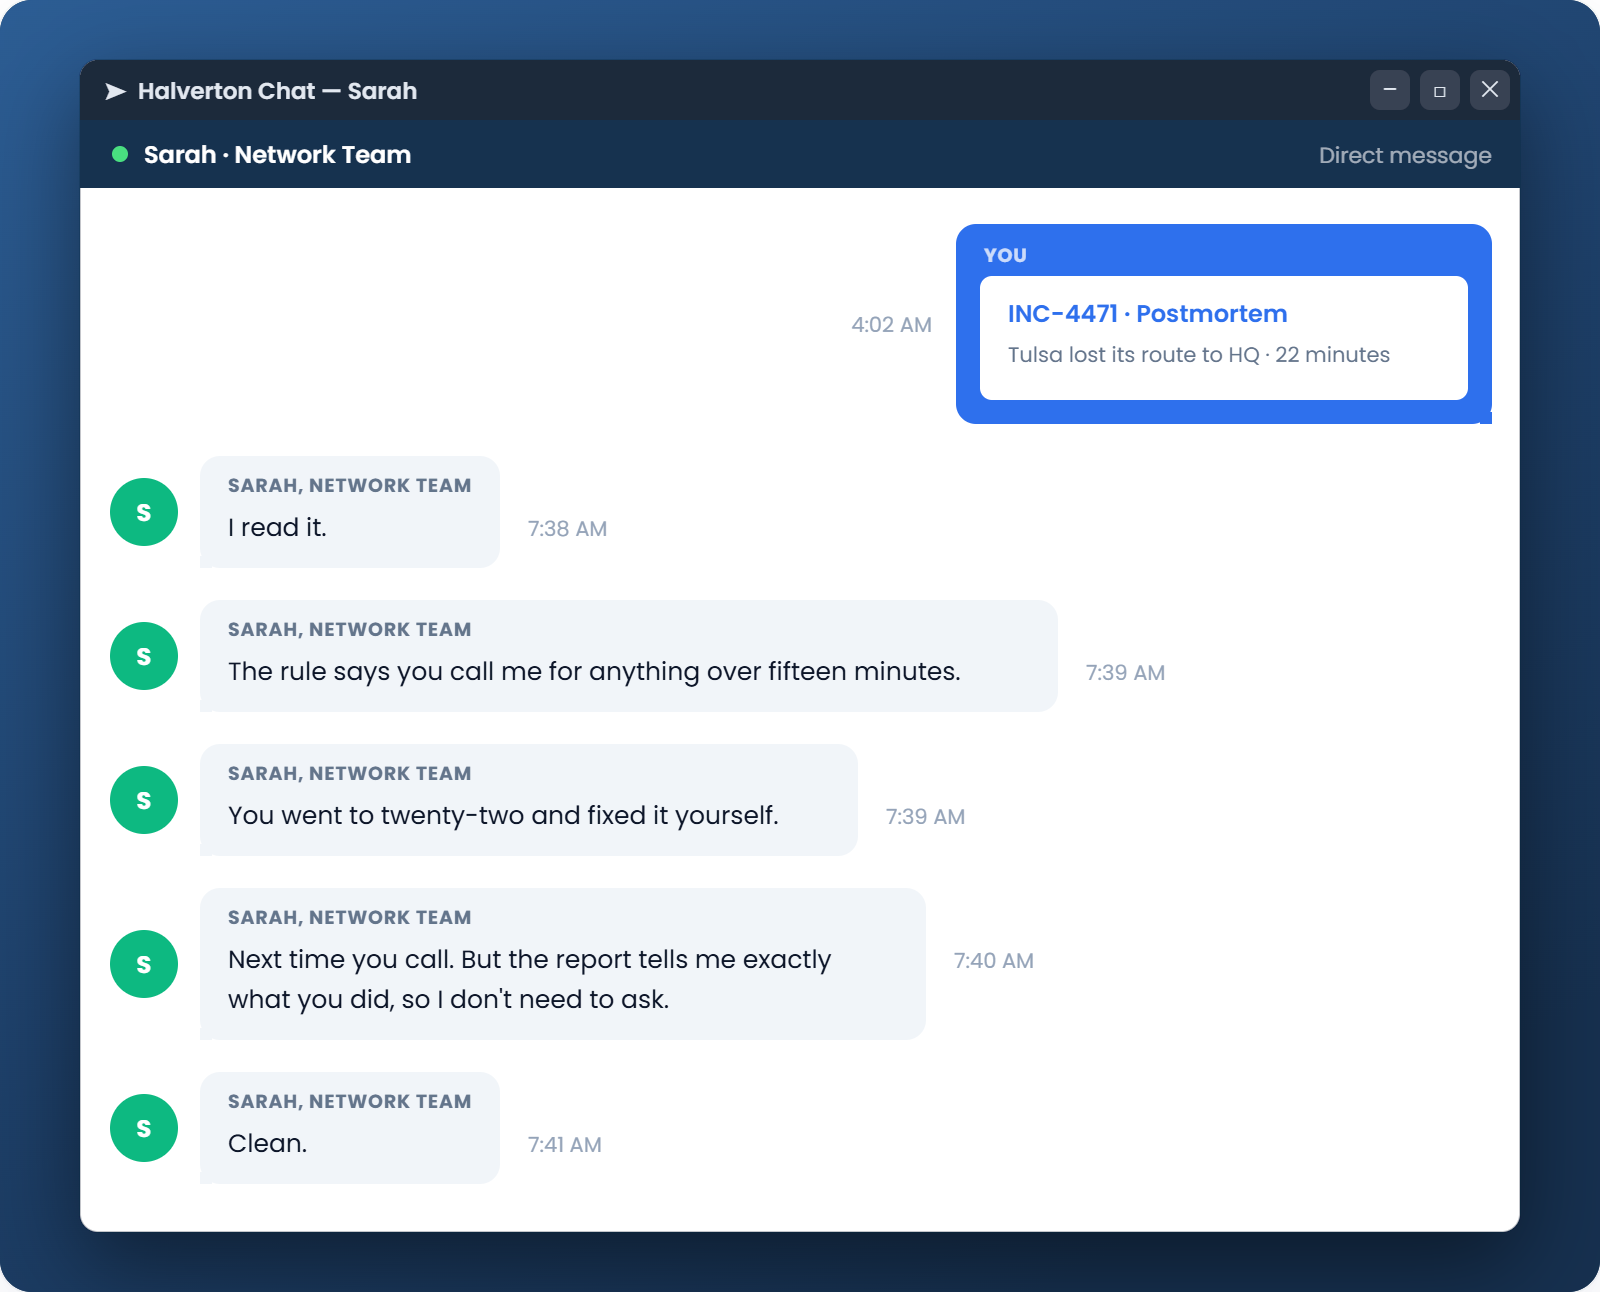This screenshot has height=1292, width=1600.
Task: Click the 7:39 AM timestamp beside twenty-two message
Action: click(925, 817)
